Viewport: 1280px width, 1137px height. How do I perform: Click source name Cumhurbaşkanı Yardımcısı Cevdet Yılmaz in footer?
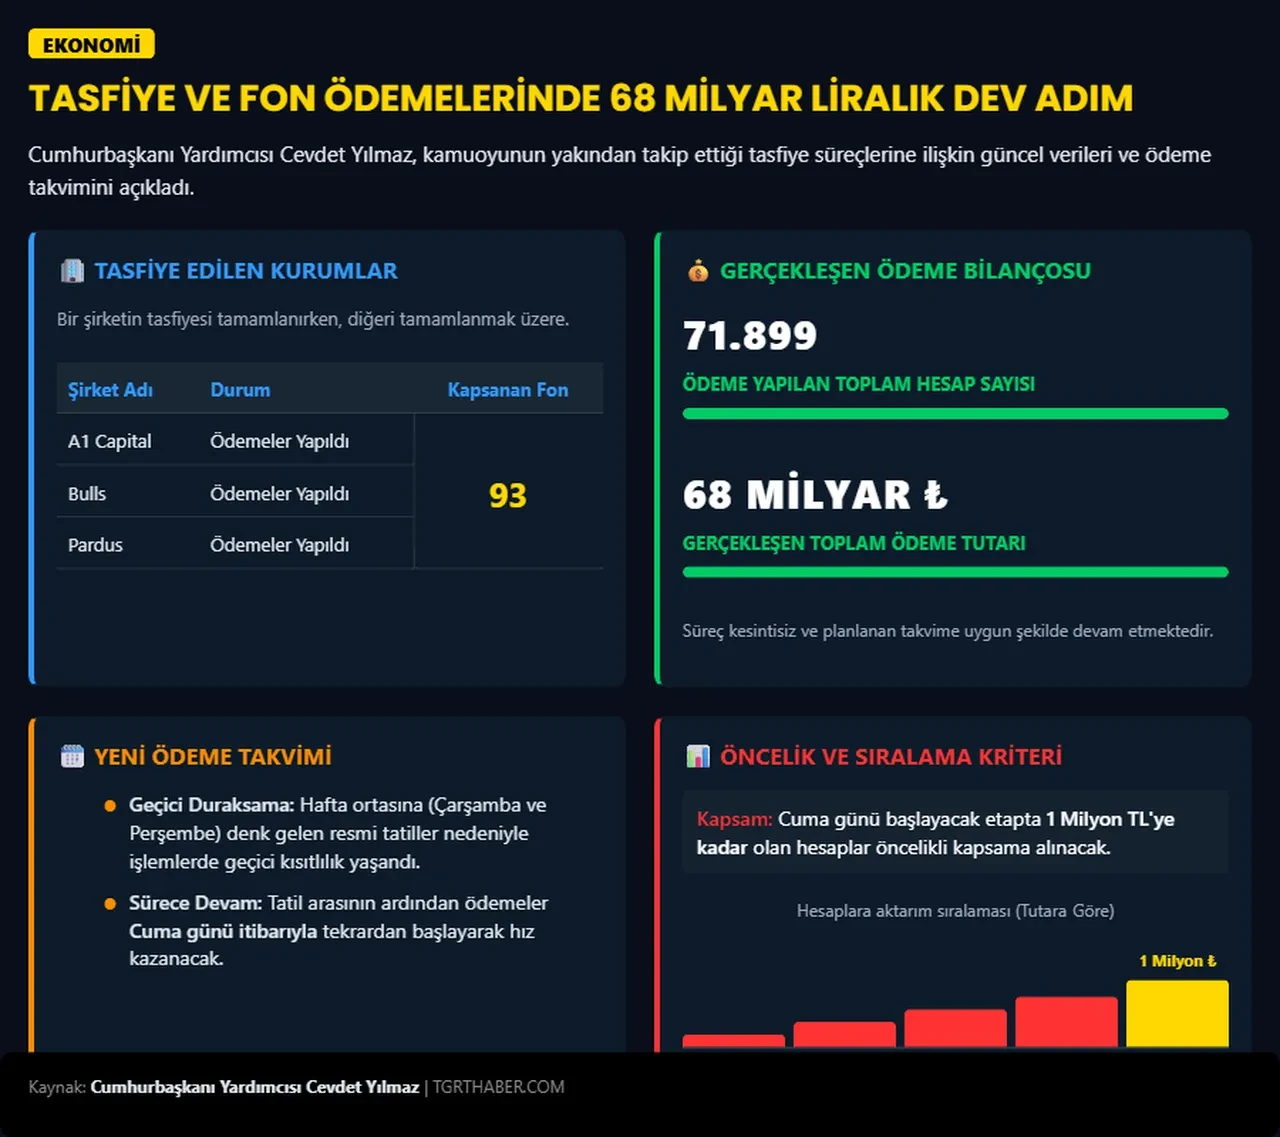tap(255, 1087)
